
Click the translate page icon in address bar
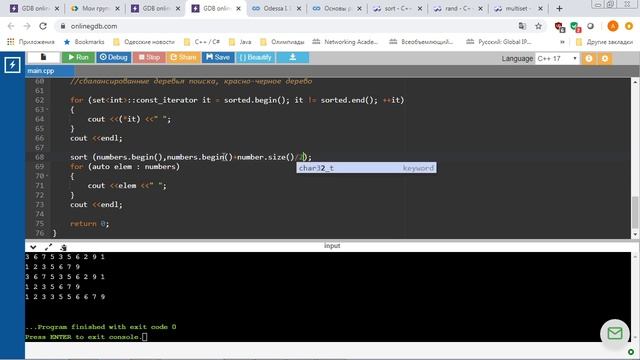coord(522,26)
